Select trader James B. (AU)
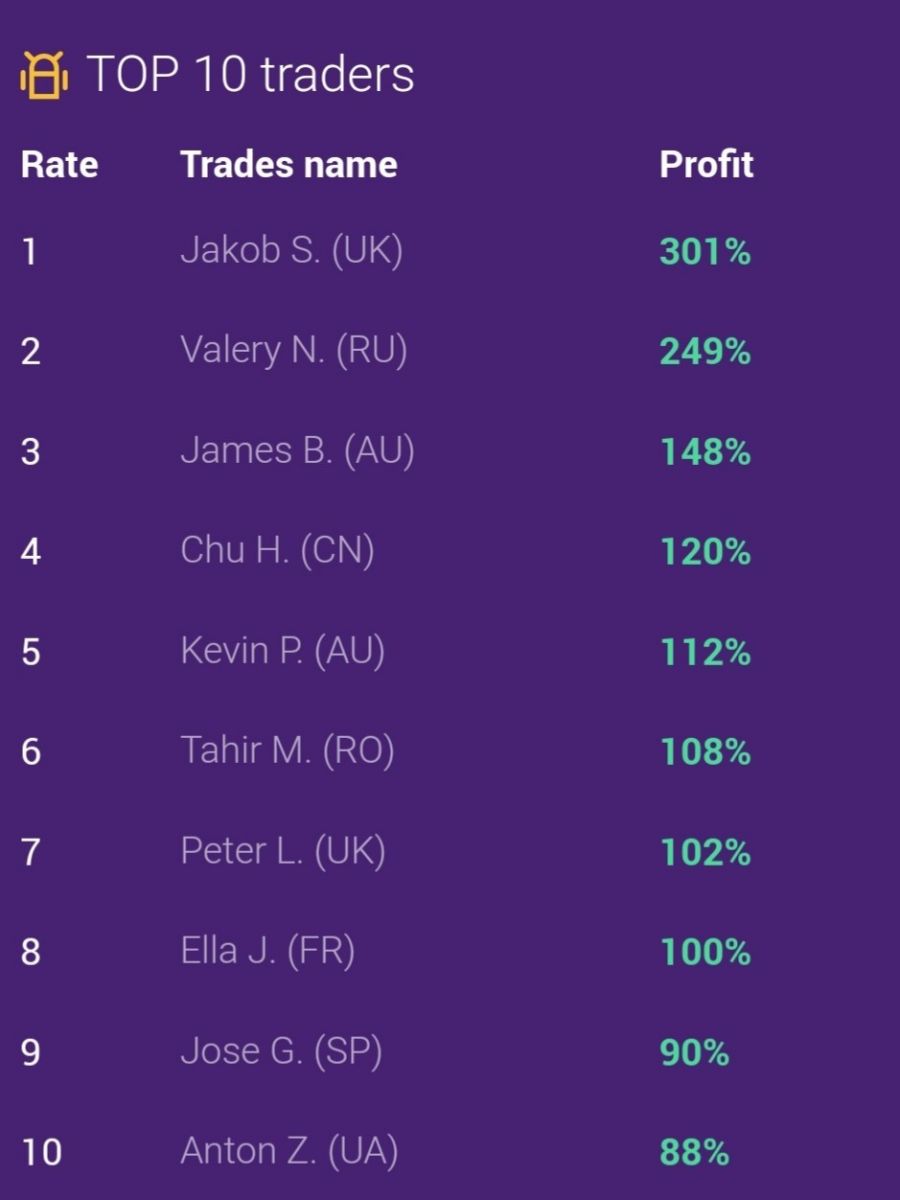 (x=297, y=450)
